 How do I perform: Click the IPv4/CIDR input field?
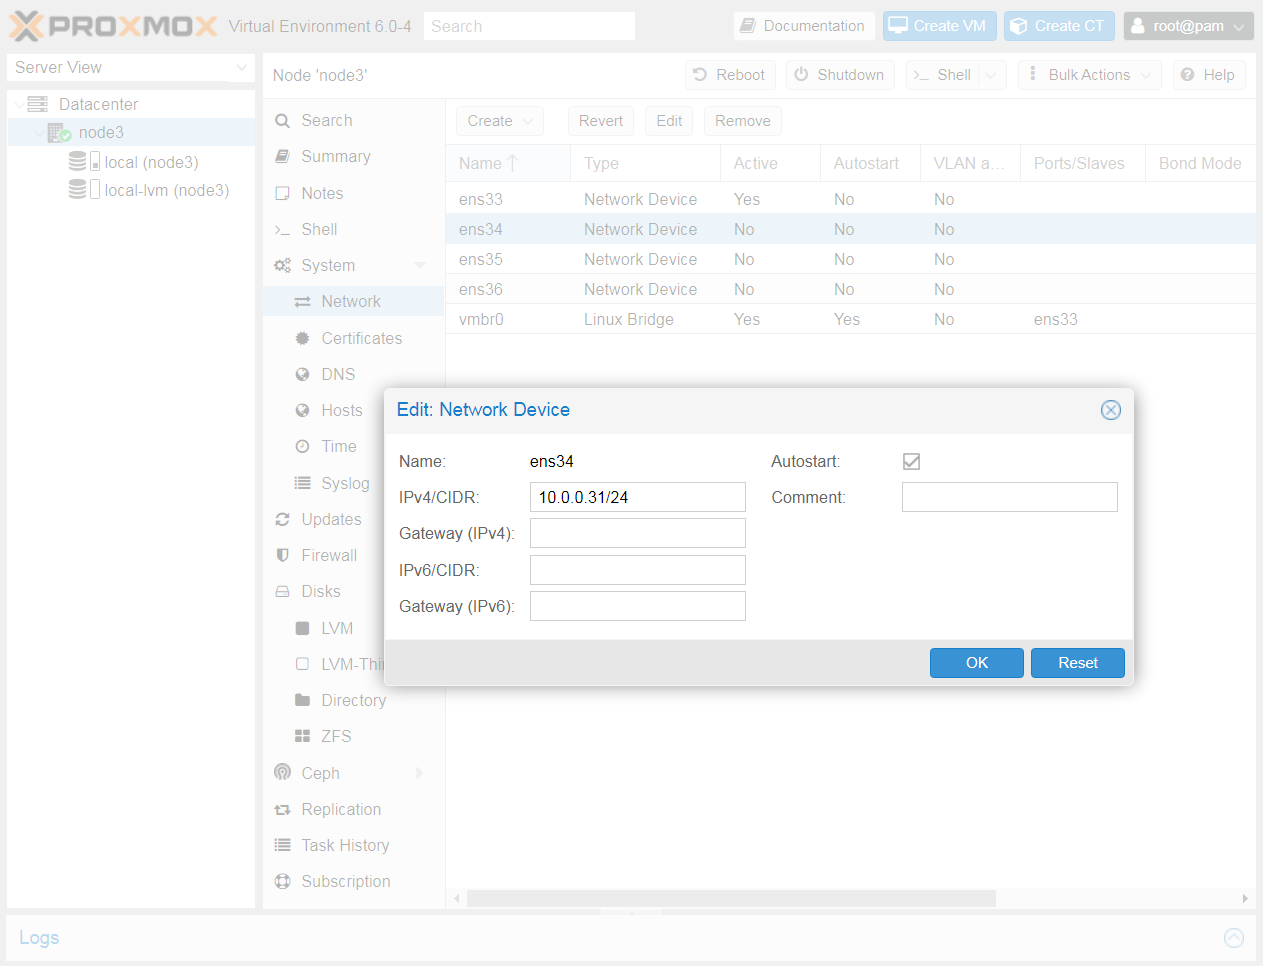(x=638, y=497)
